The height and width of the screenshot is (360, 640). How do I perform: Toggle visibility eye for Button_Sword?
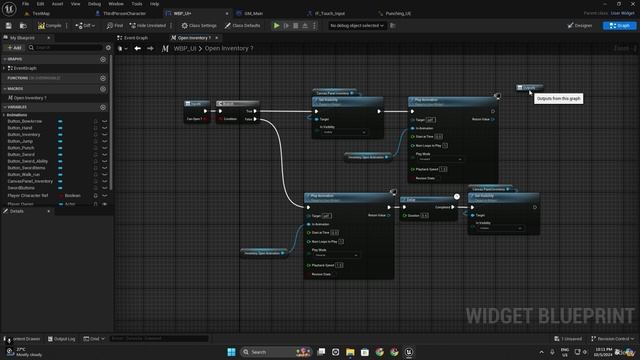(x=104, y=155)
